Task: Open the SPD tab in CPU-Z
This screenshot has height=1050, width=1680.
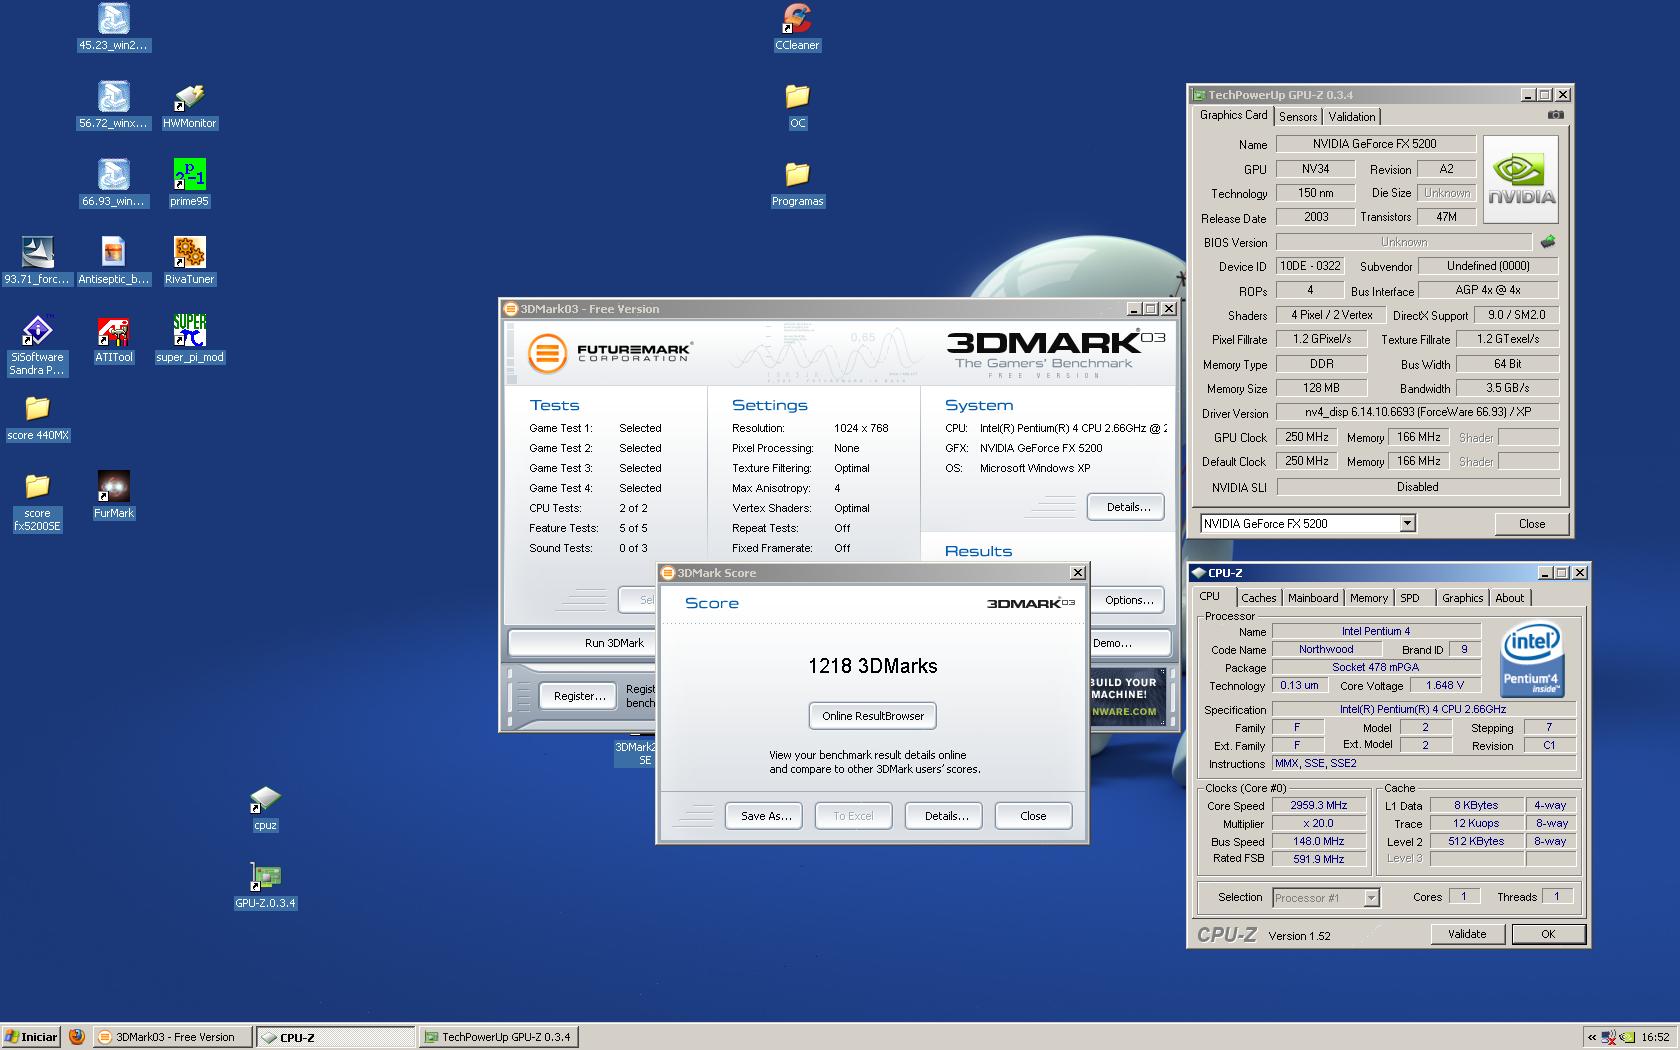Action: pos(1410,598)
